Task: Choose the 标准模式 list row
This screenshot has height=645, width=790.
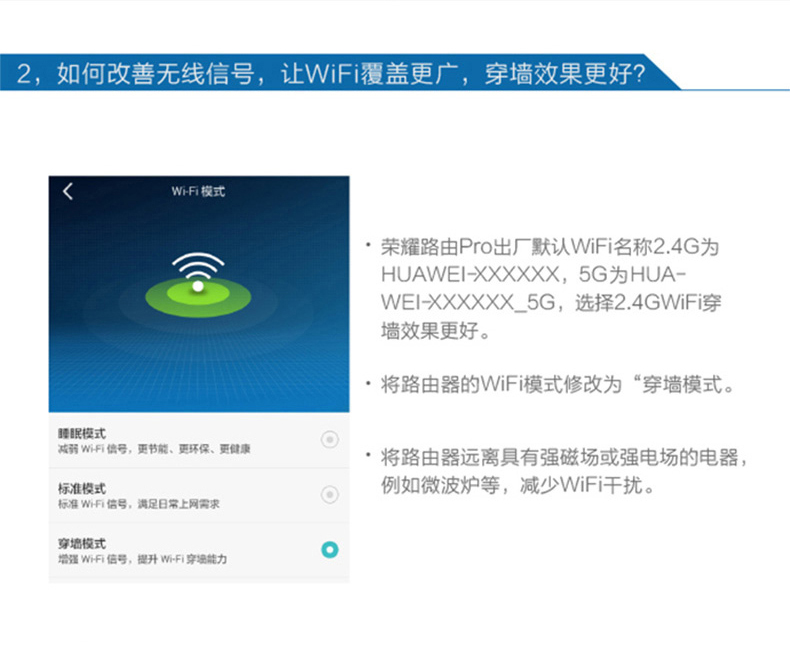Action: tap(199, 495)
